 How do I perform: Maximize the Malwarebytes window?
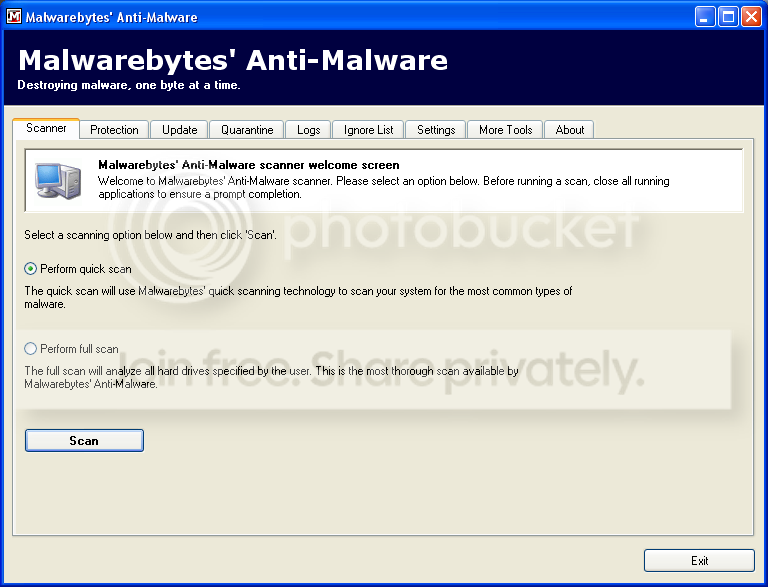(728, 17)
